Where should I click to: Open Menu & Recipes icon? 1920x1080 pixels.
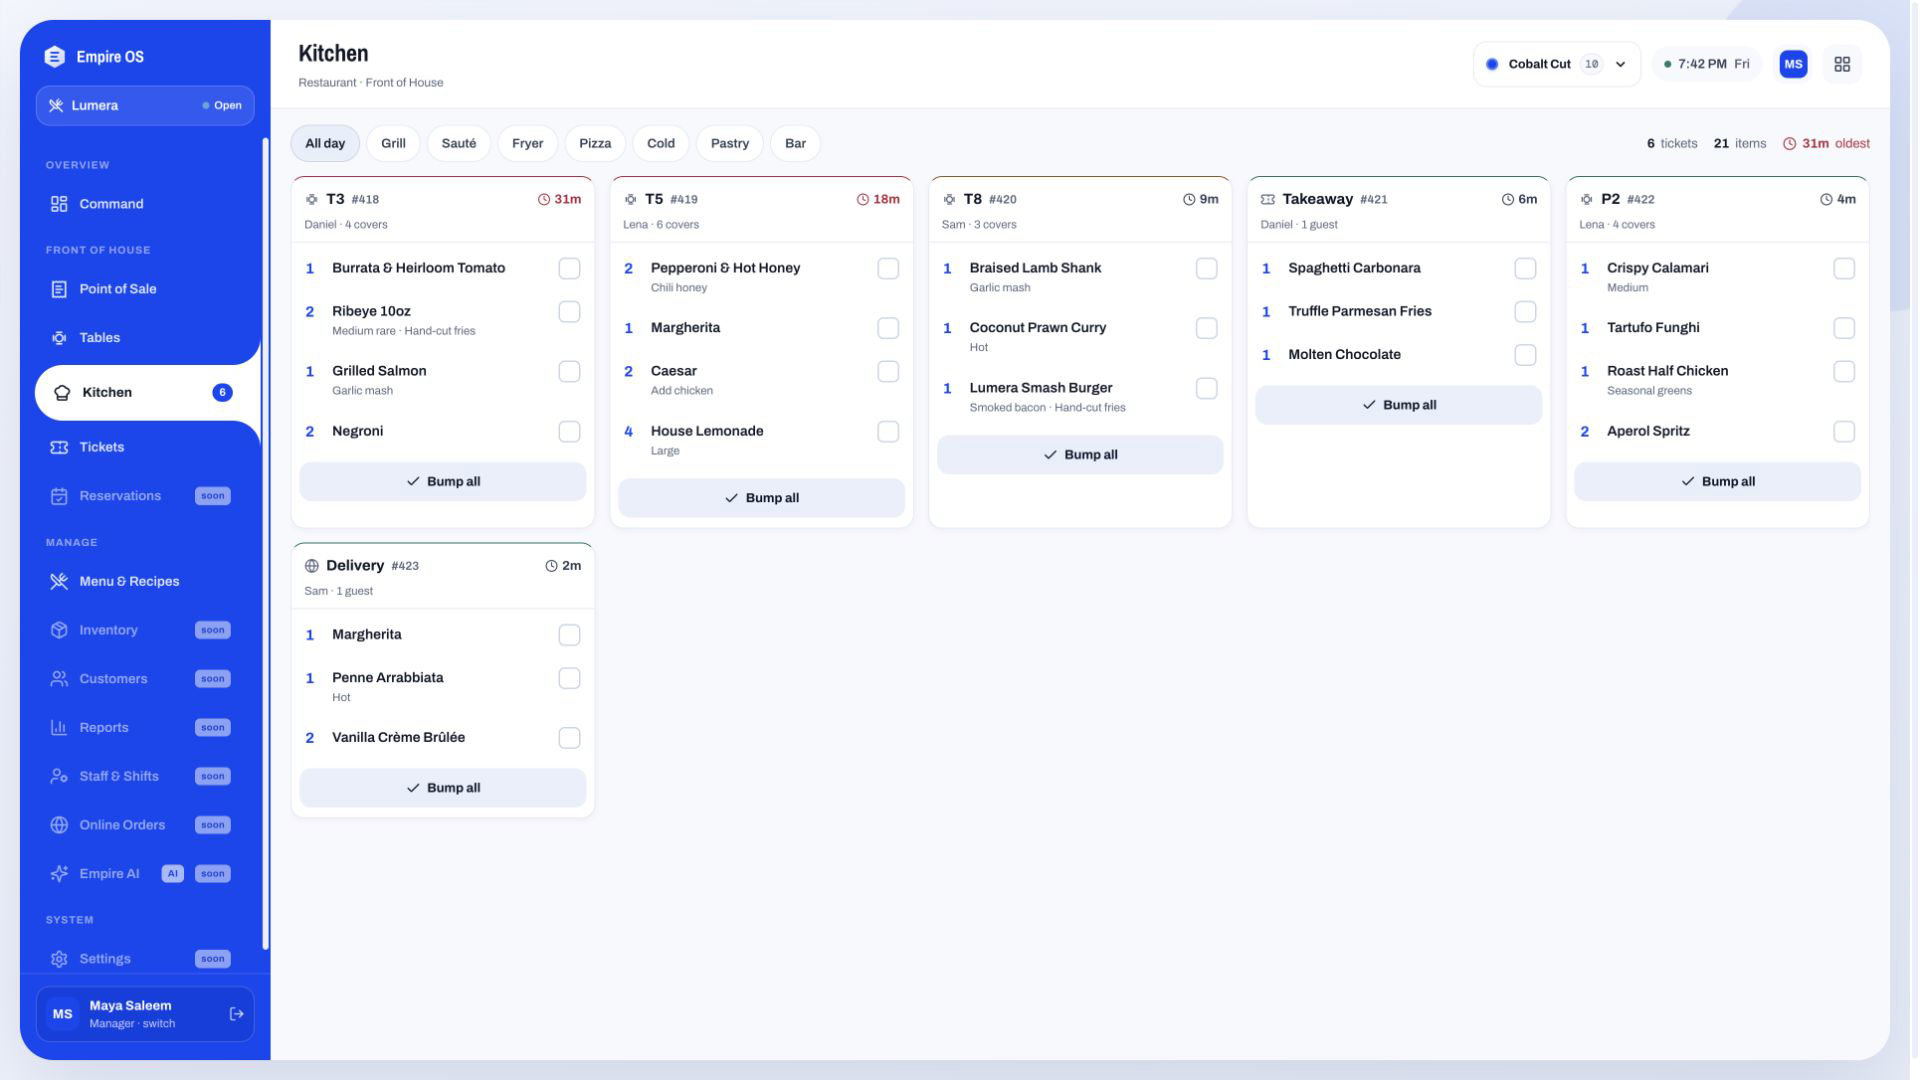59,581
